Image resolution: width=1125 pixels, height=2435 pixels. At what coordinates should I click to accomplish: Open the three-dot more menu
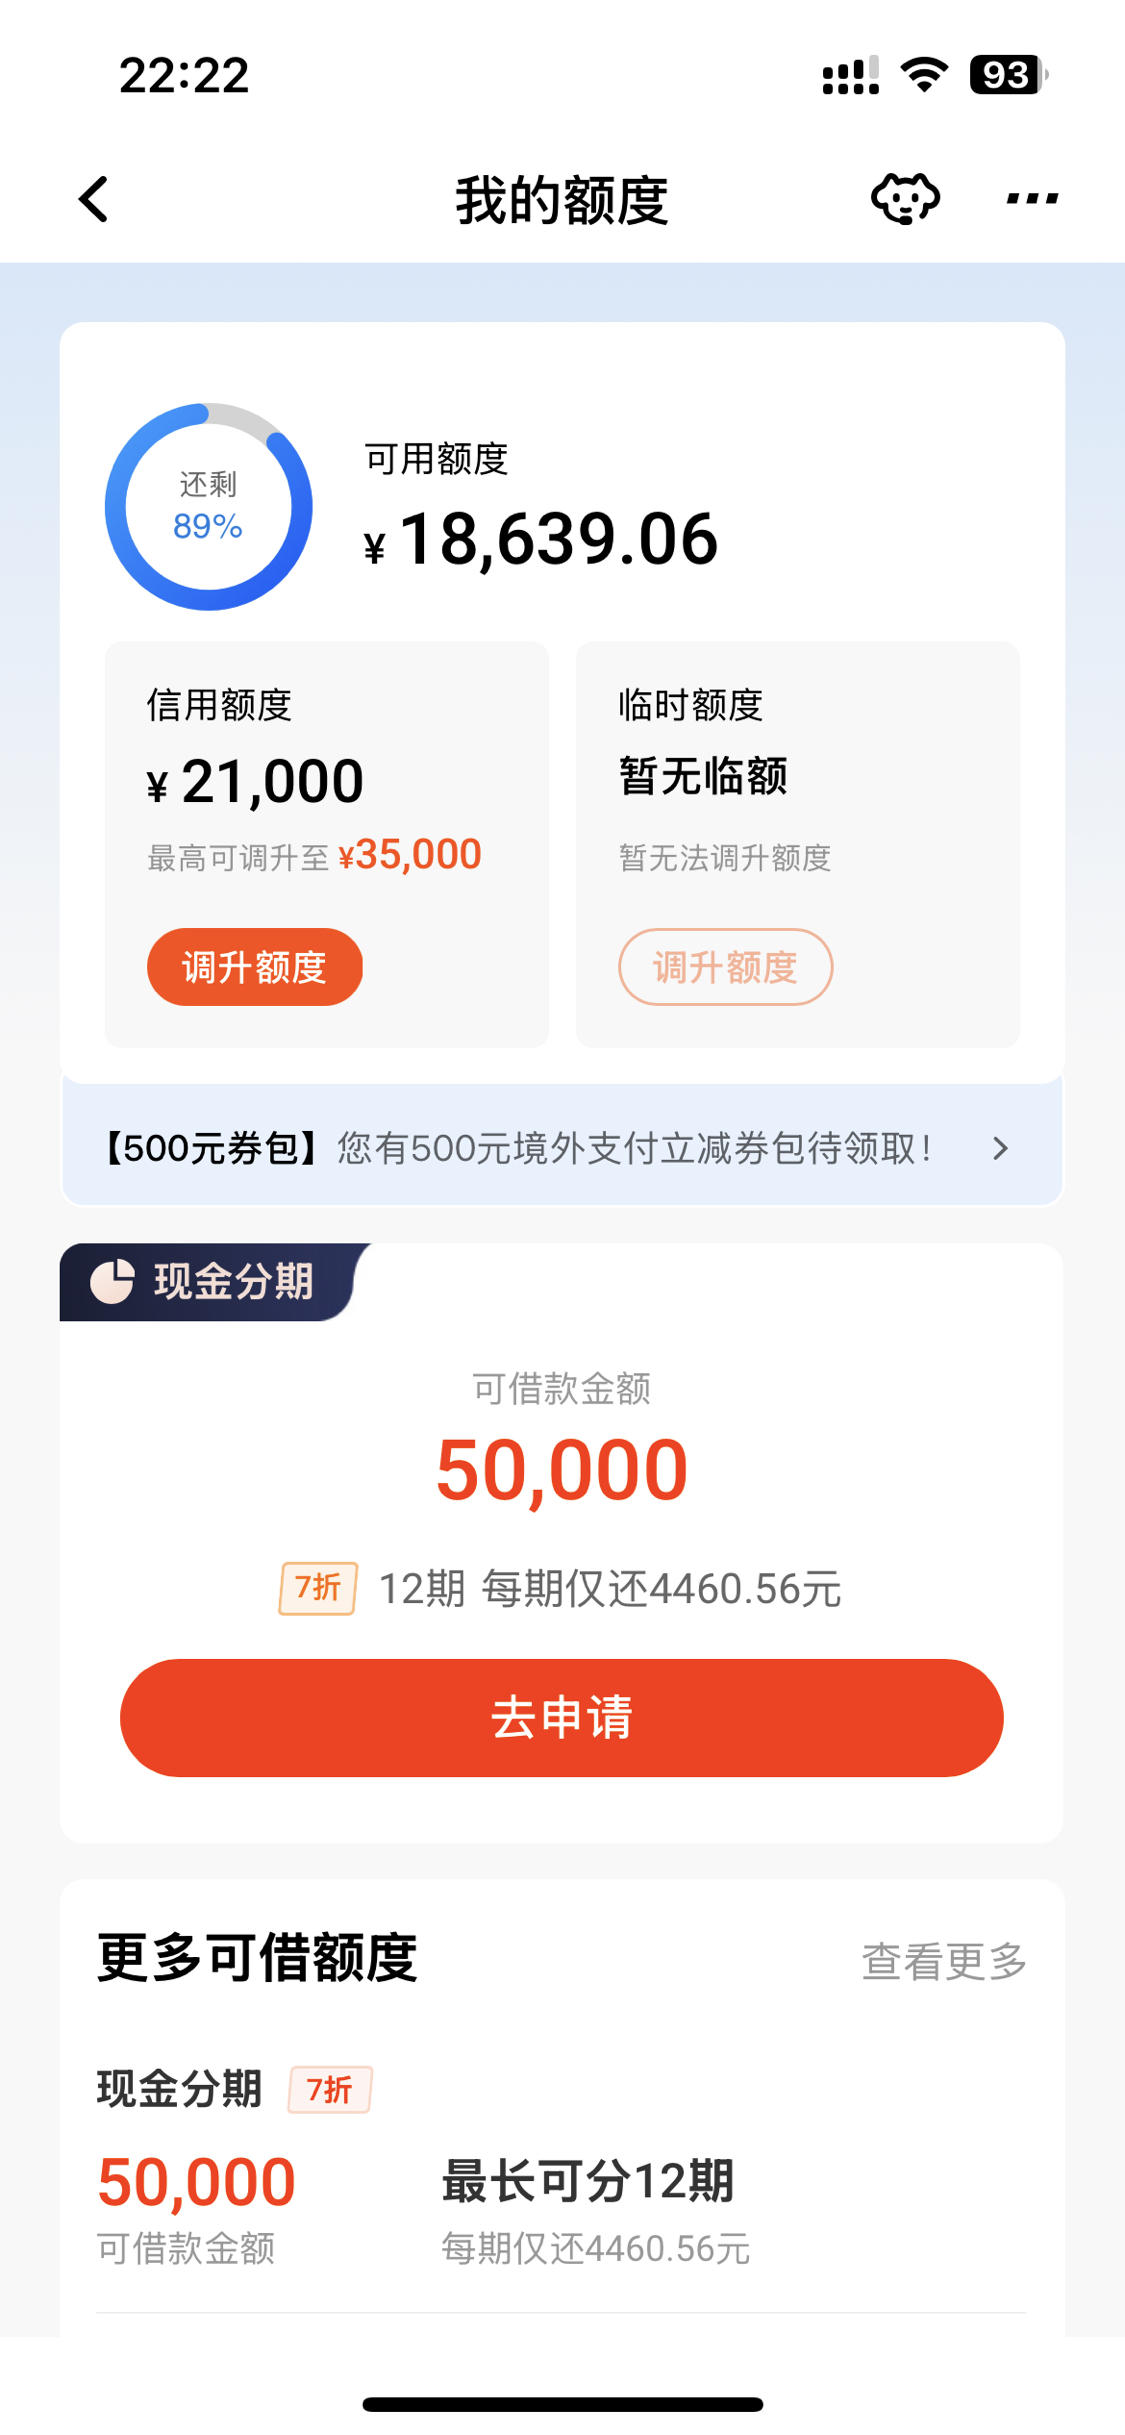(1032, 198)
